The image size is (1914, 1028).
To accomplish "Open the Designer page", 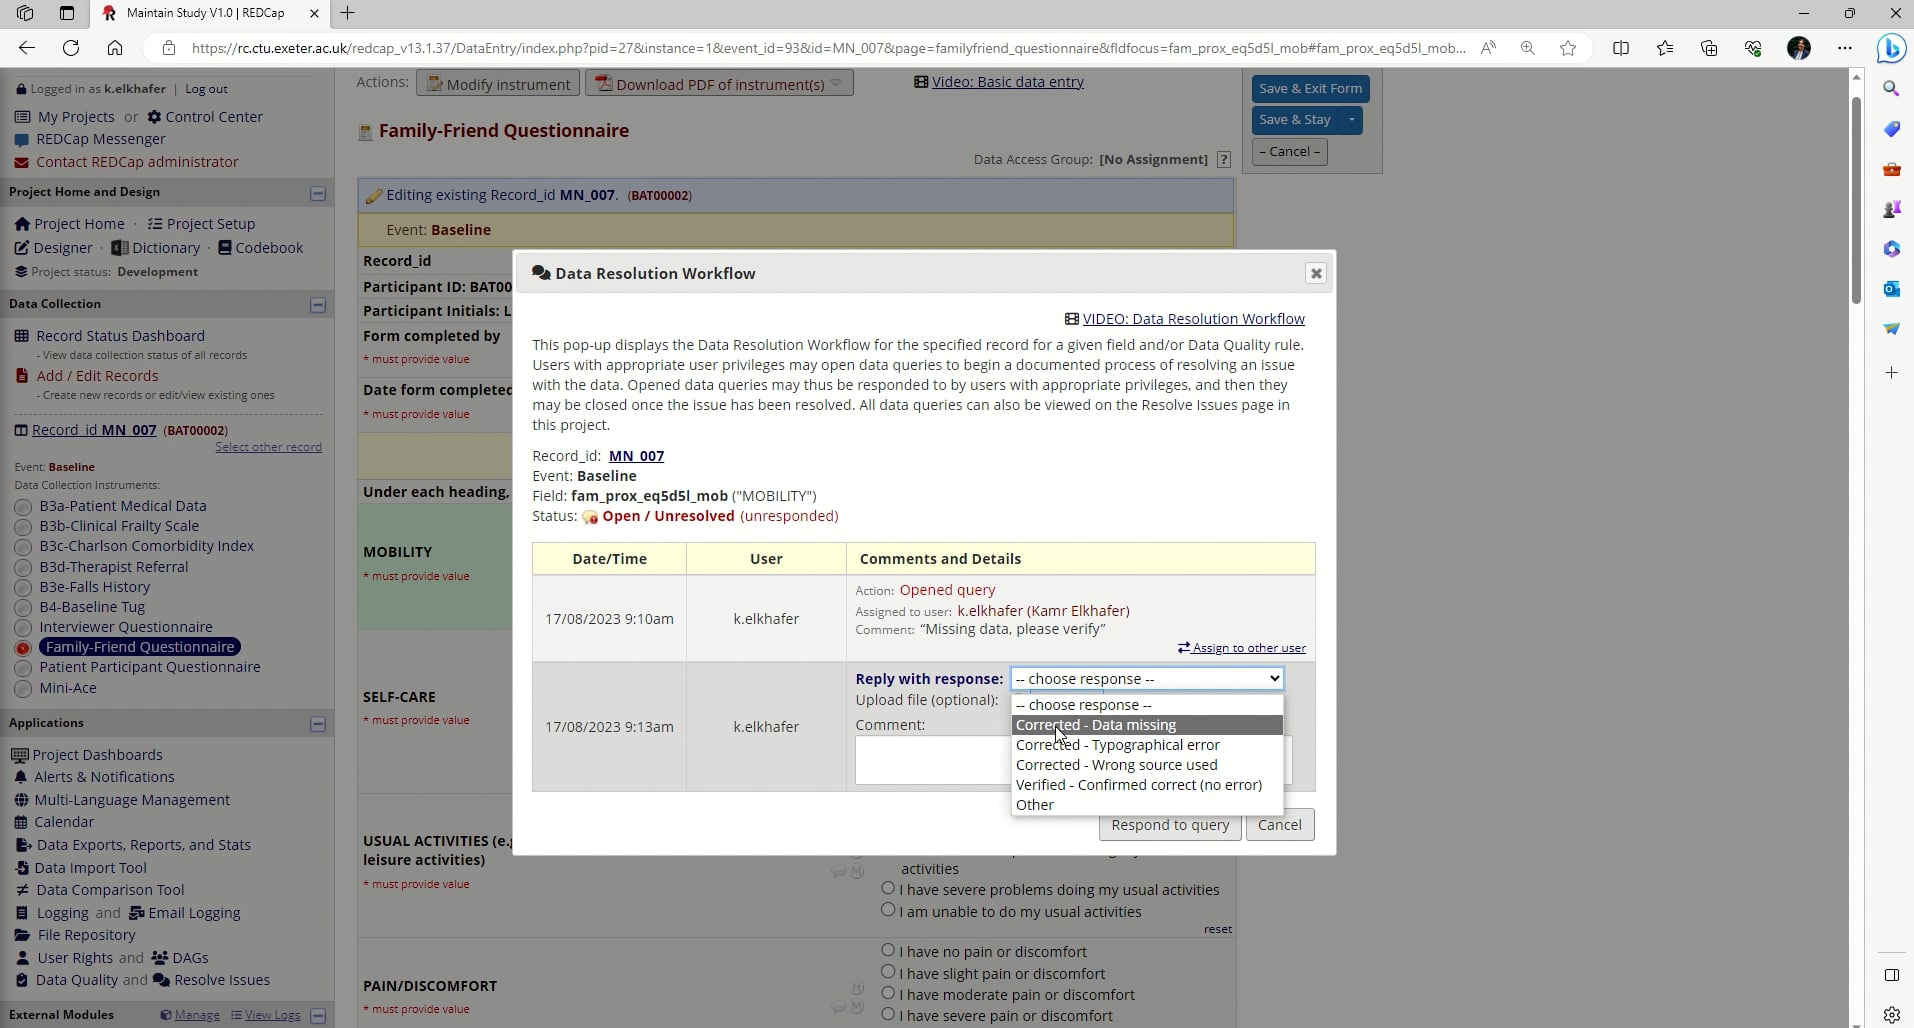I will 61,247.
